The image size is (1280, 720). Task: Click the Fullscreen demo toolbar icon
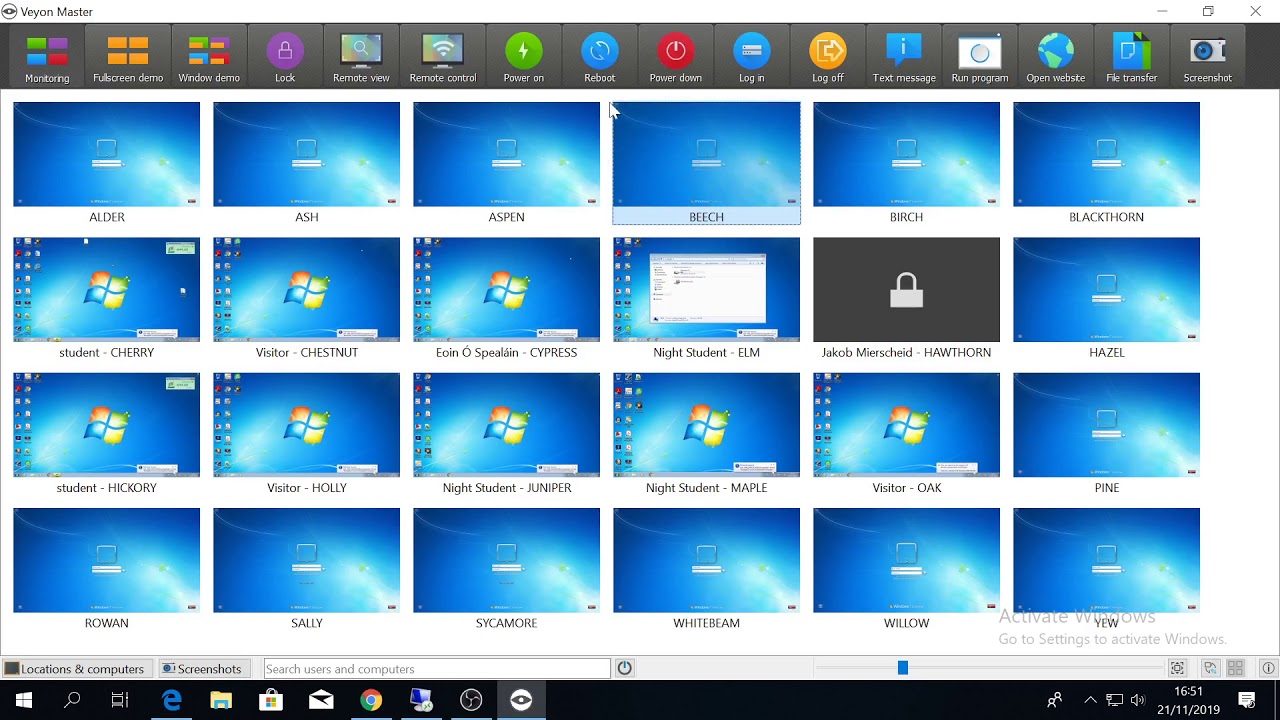click(128, 58)
